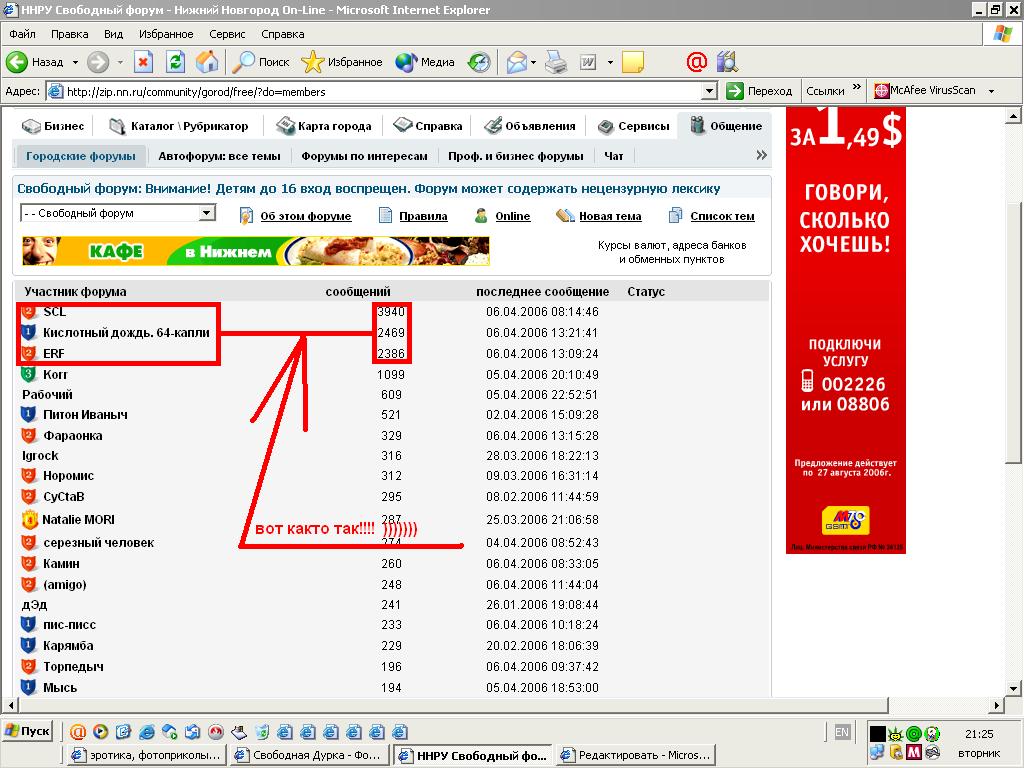
Task: Click the red @ toolbar icon
Action: point(696,62)
